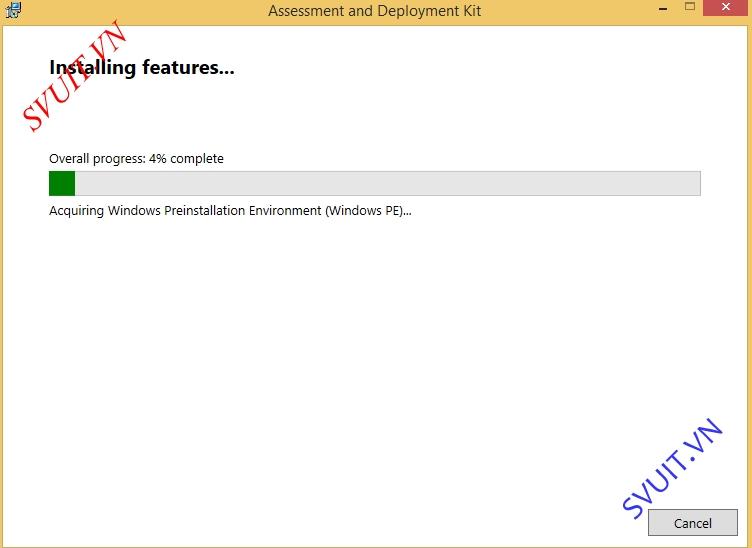Click the 'Installing features...' heading
The image size is (752, 548).
click(142, 68)
